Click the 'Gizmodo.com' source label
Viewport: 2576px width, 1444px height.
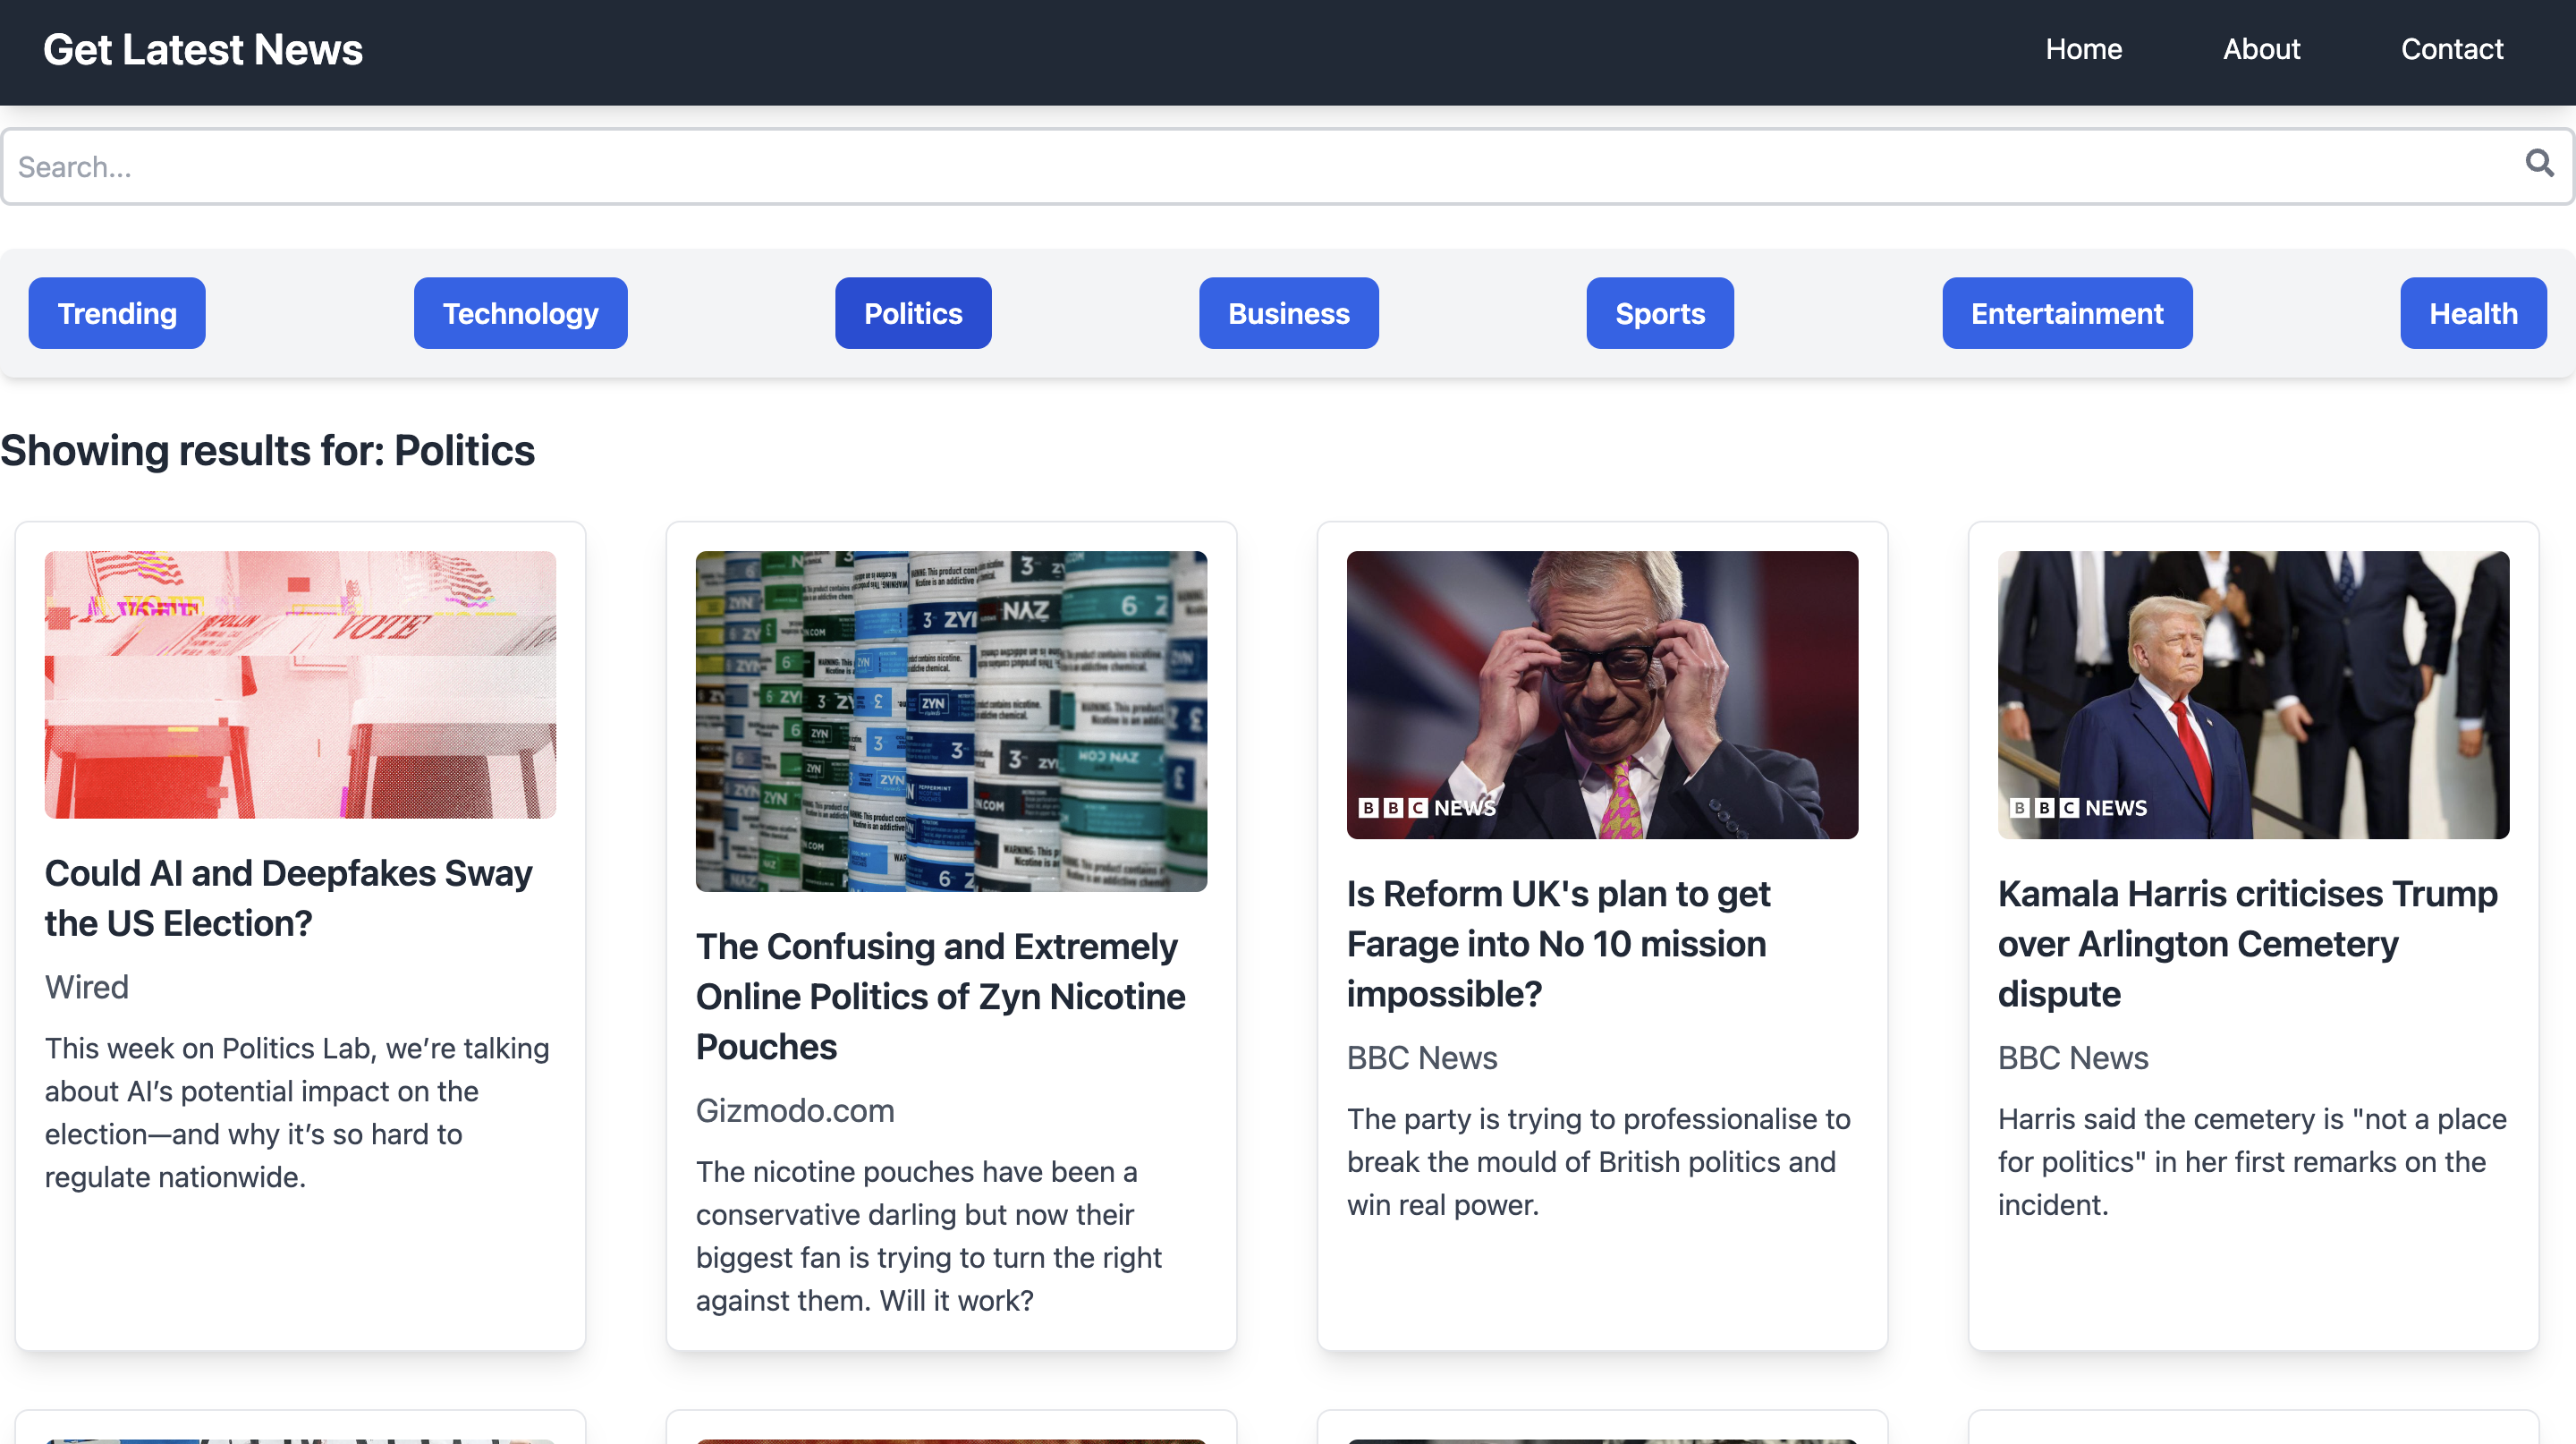tap(795, 1110)
